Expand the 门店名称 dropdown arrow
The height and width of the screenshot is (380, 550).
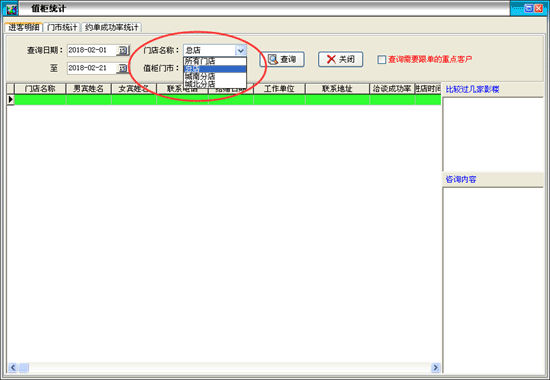point(241,51)
